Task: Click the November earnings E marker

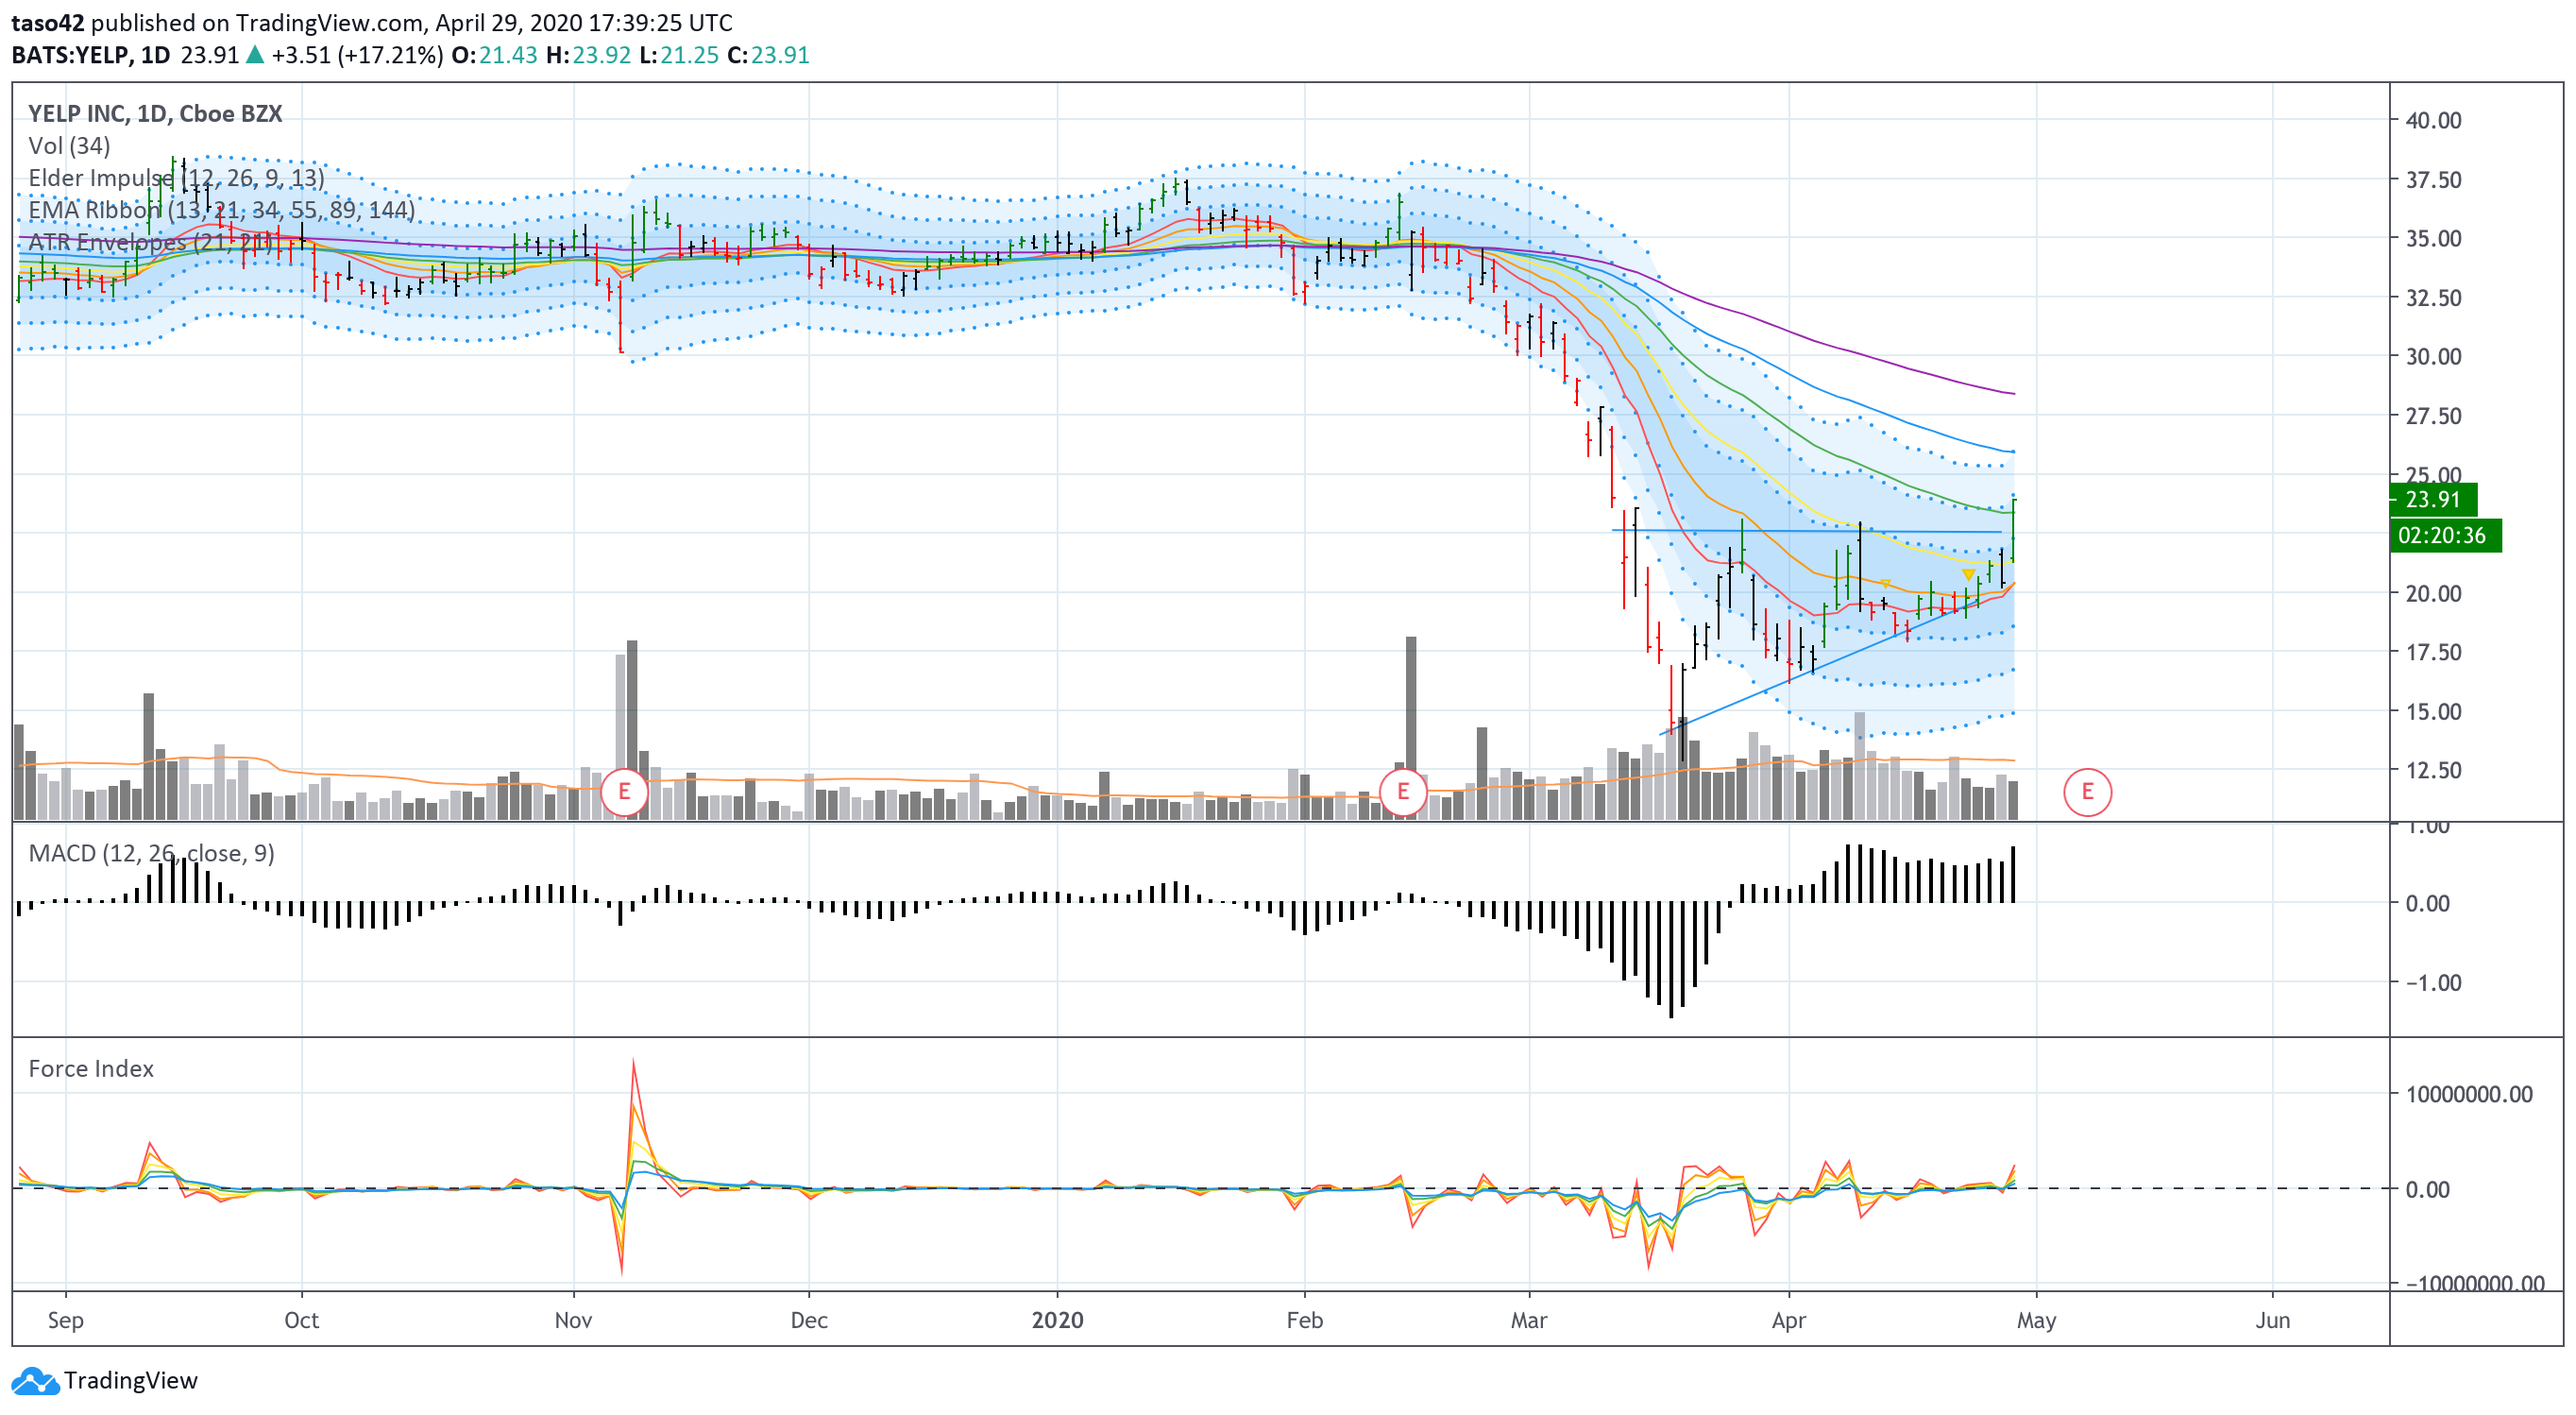Action: point(624,792)
